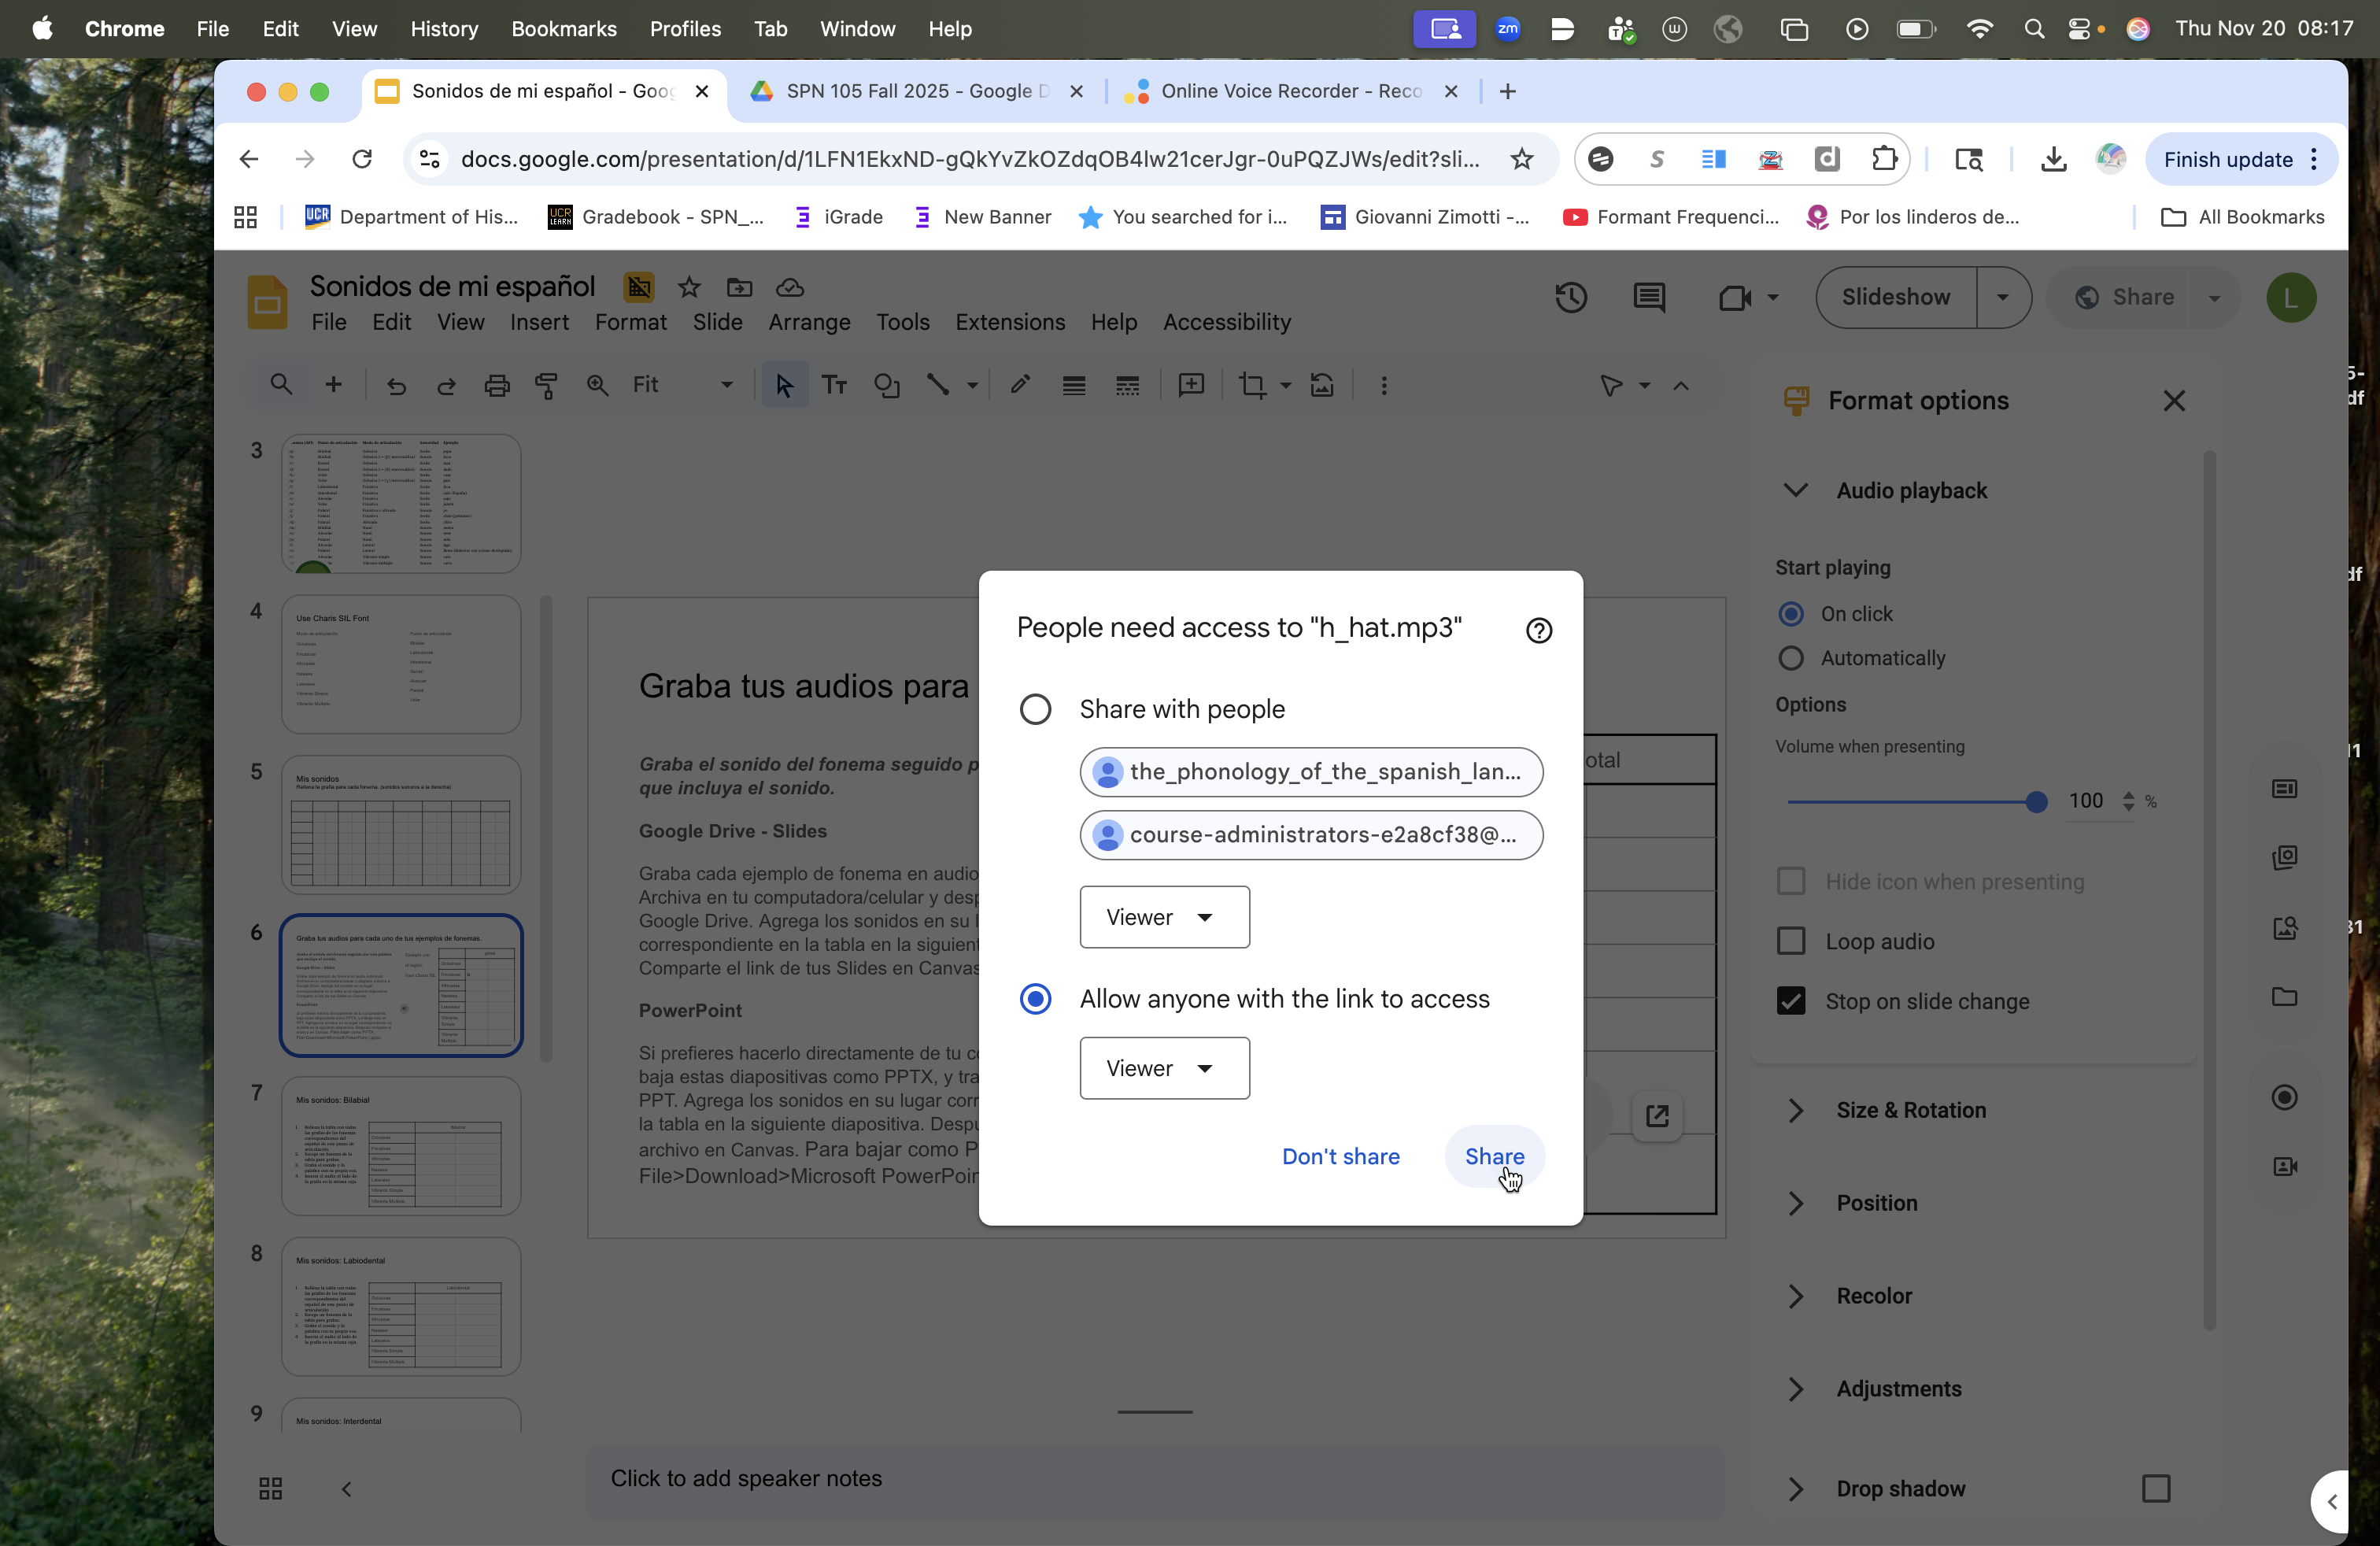This screenshot has width=2380, height=1546.
Task: Open the iGrade bookmark
Action: (838, 217)
